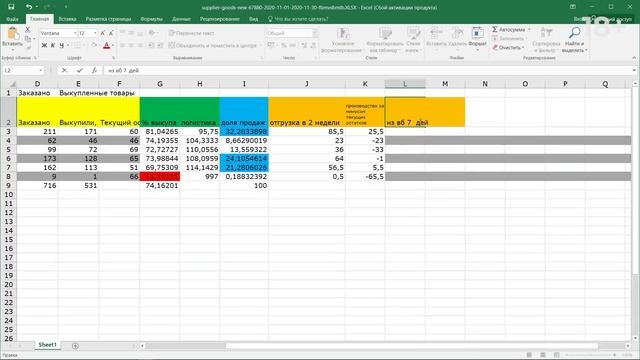
Task: Select cell containing 0,18832392
Action: (244, 177)
